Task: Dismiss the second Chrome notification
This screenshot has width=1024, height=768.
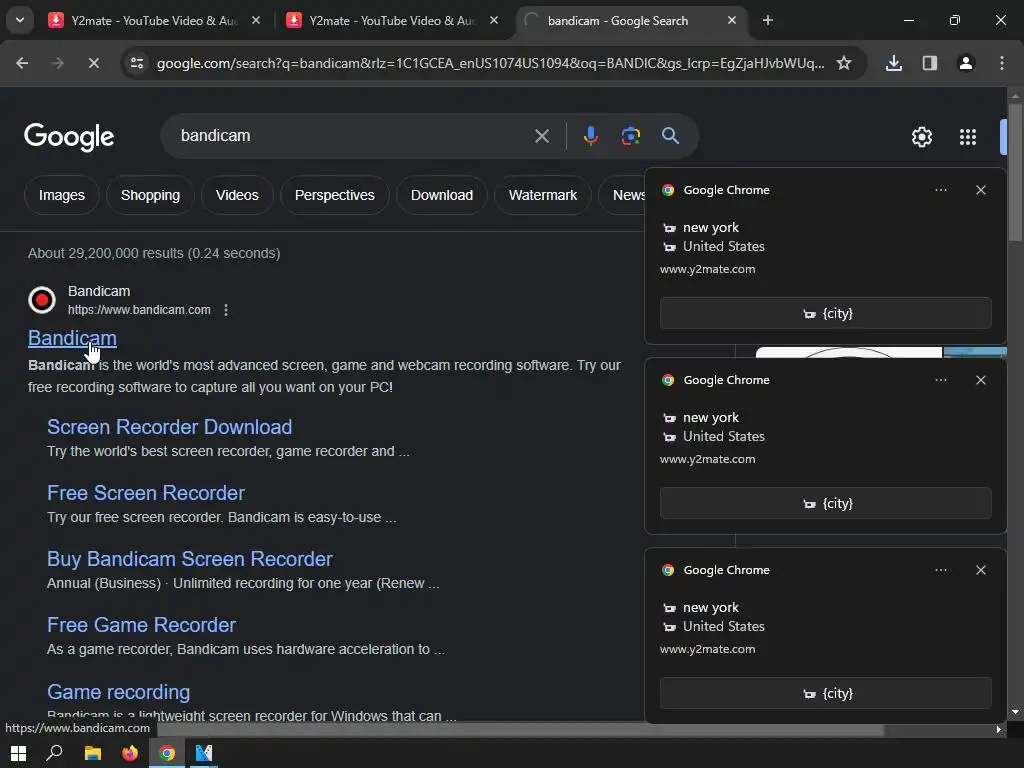Action: (x=980, y=380)
